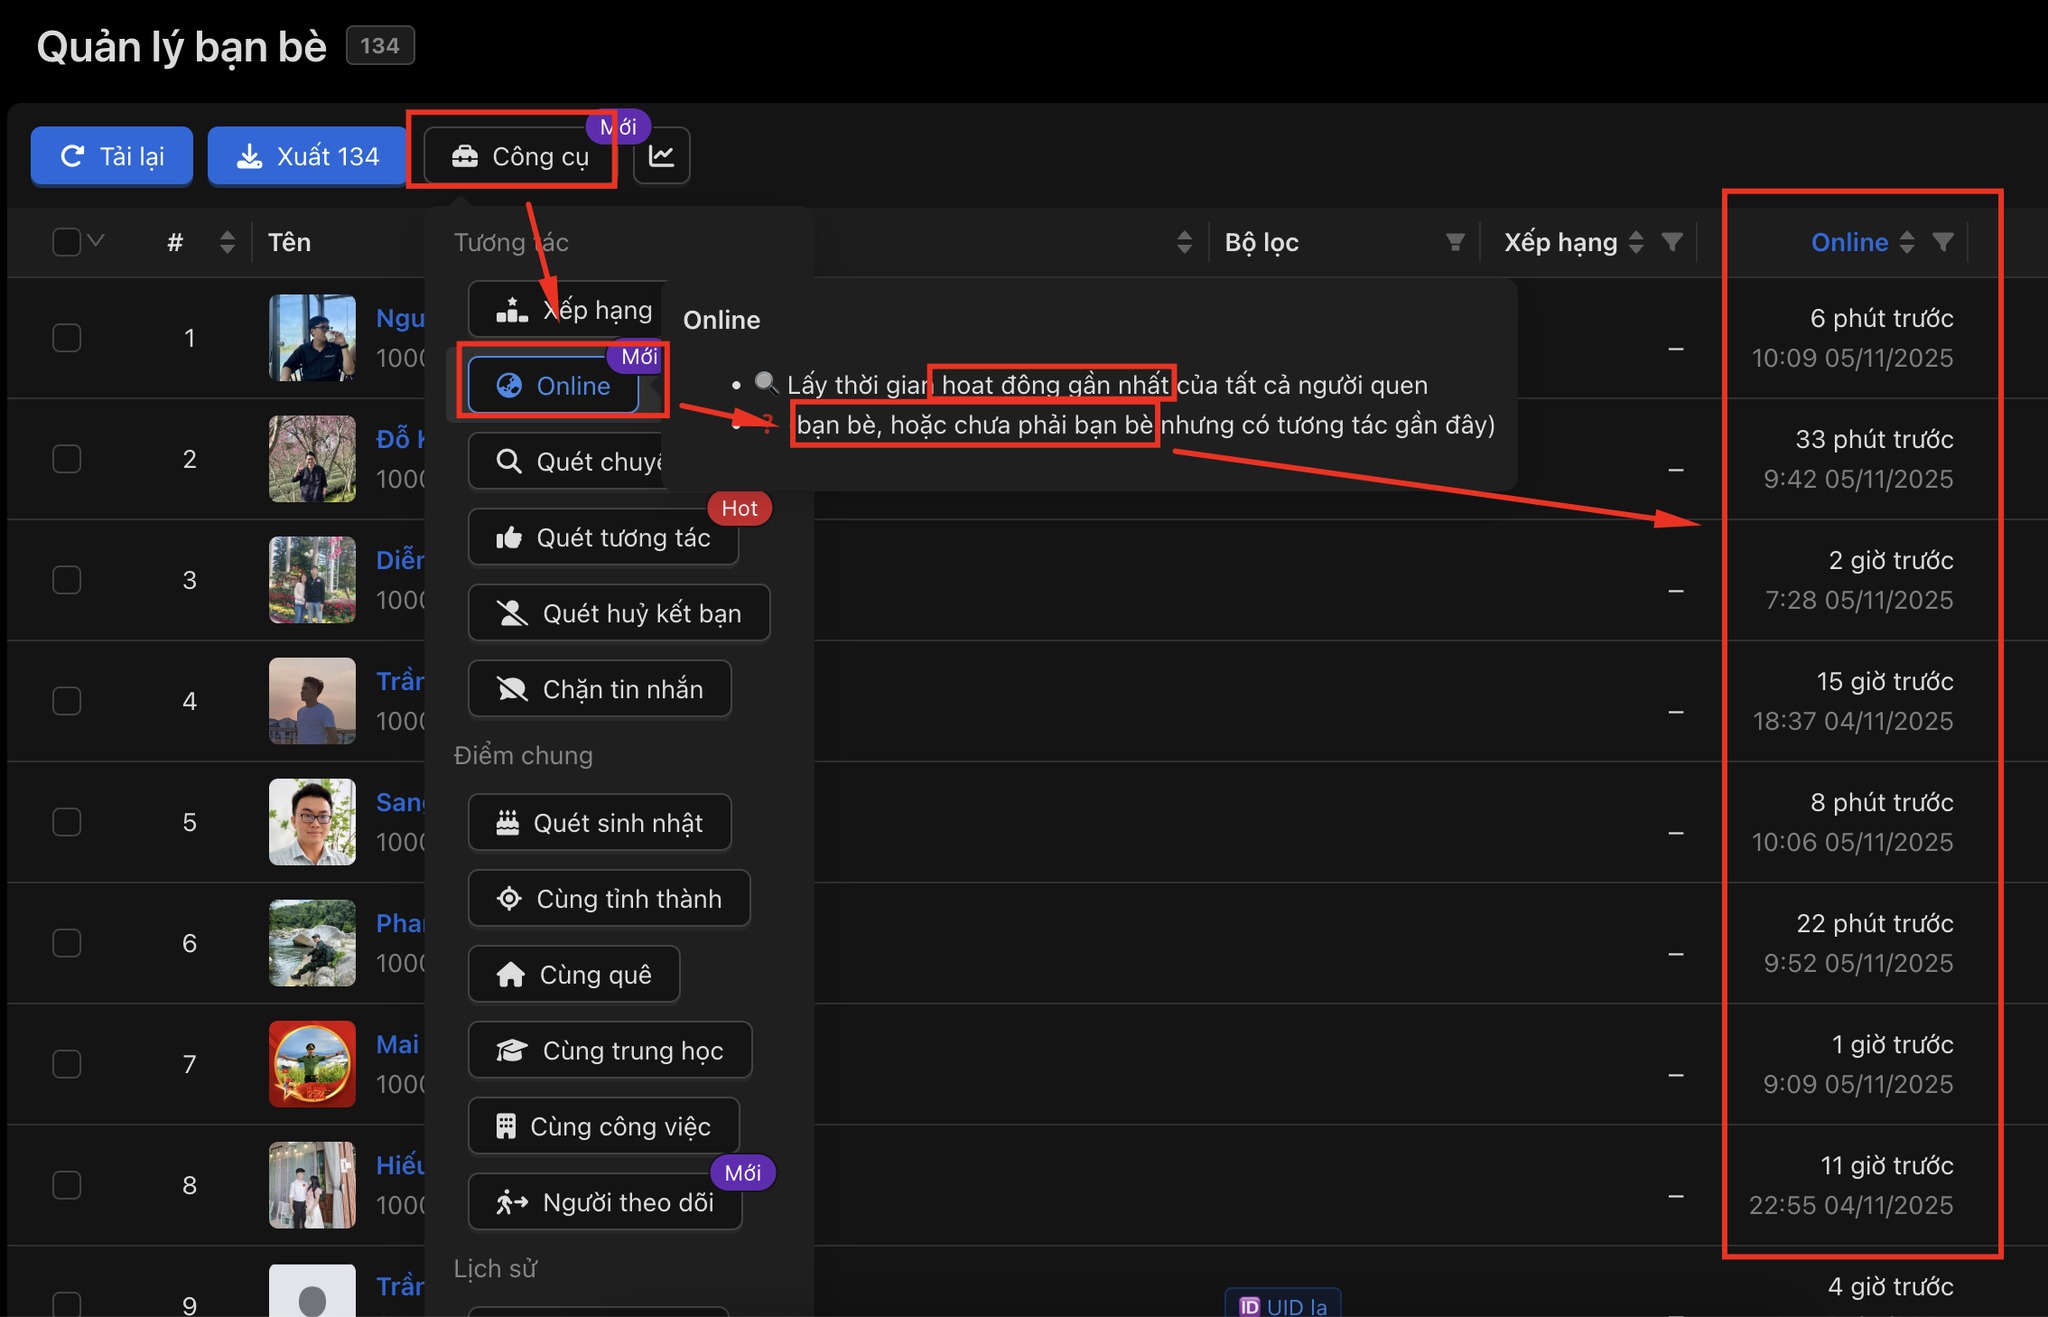Click the Online column header text
Image resolution: width=2048 pixels, height=1317 pixels.
tap(1849, 242)
